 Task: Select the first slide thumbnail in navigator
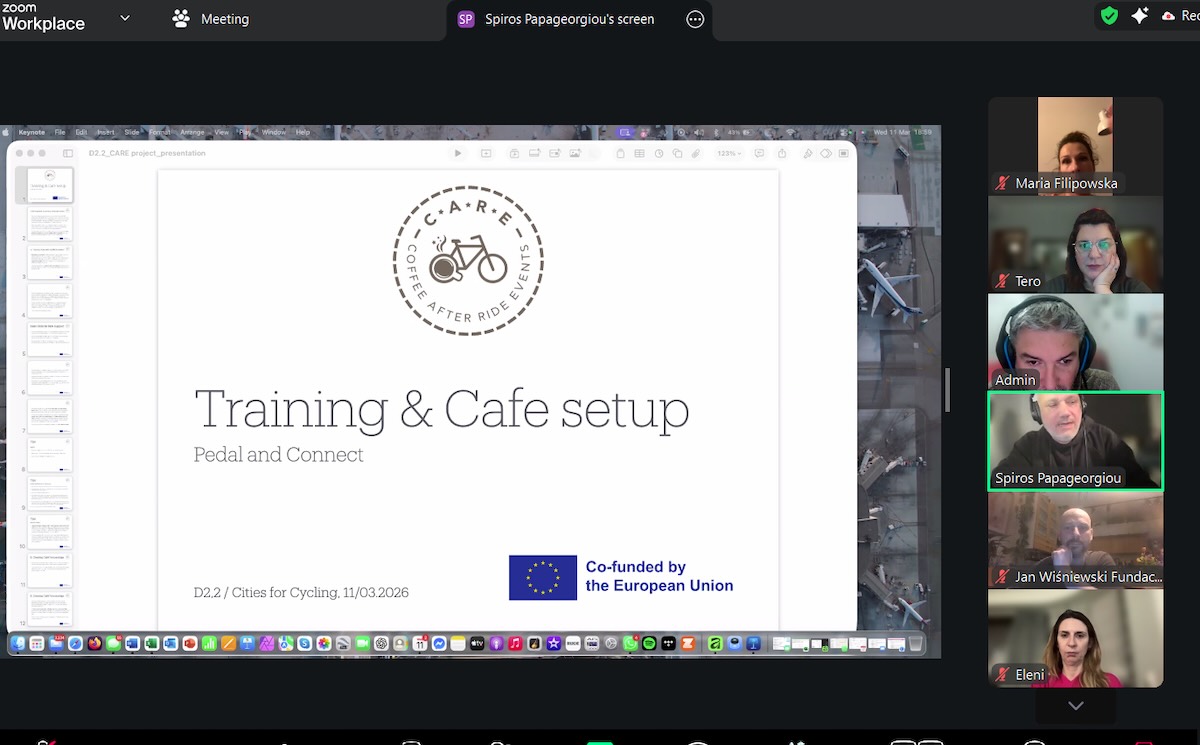[x=50, y=185]
